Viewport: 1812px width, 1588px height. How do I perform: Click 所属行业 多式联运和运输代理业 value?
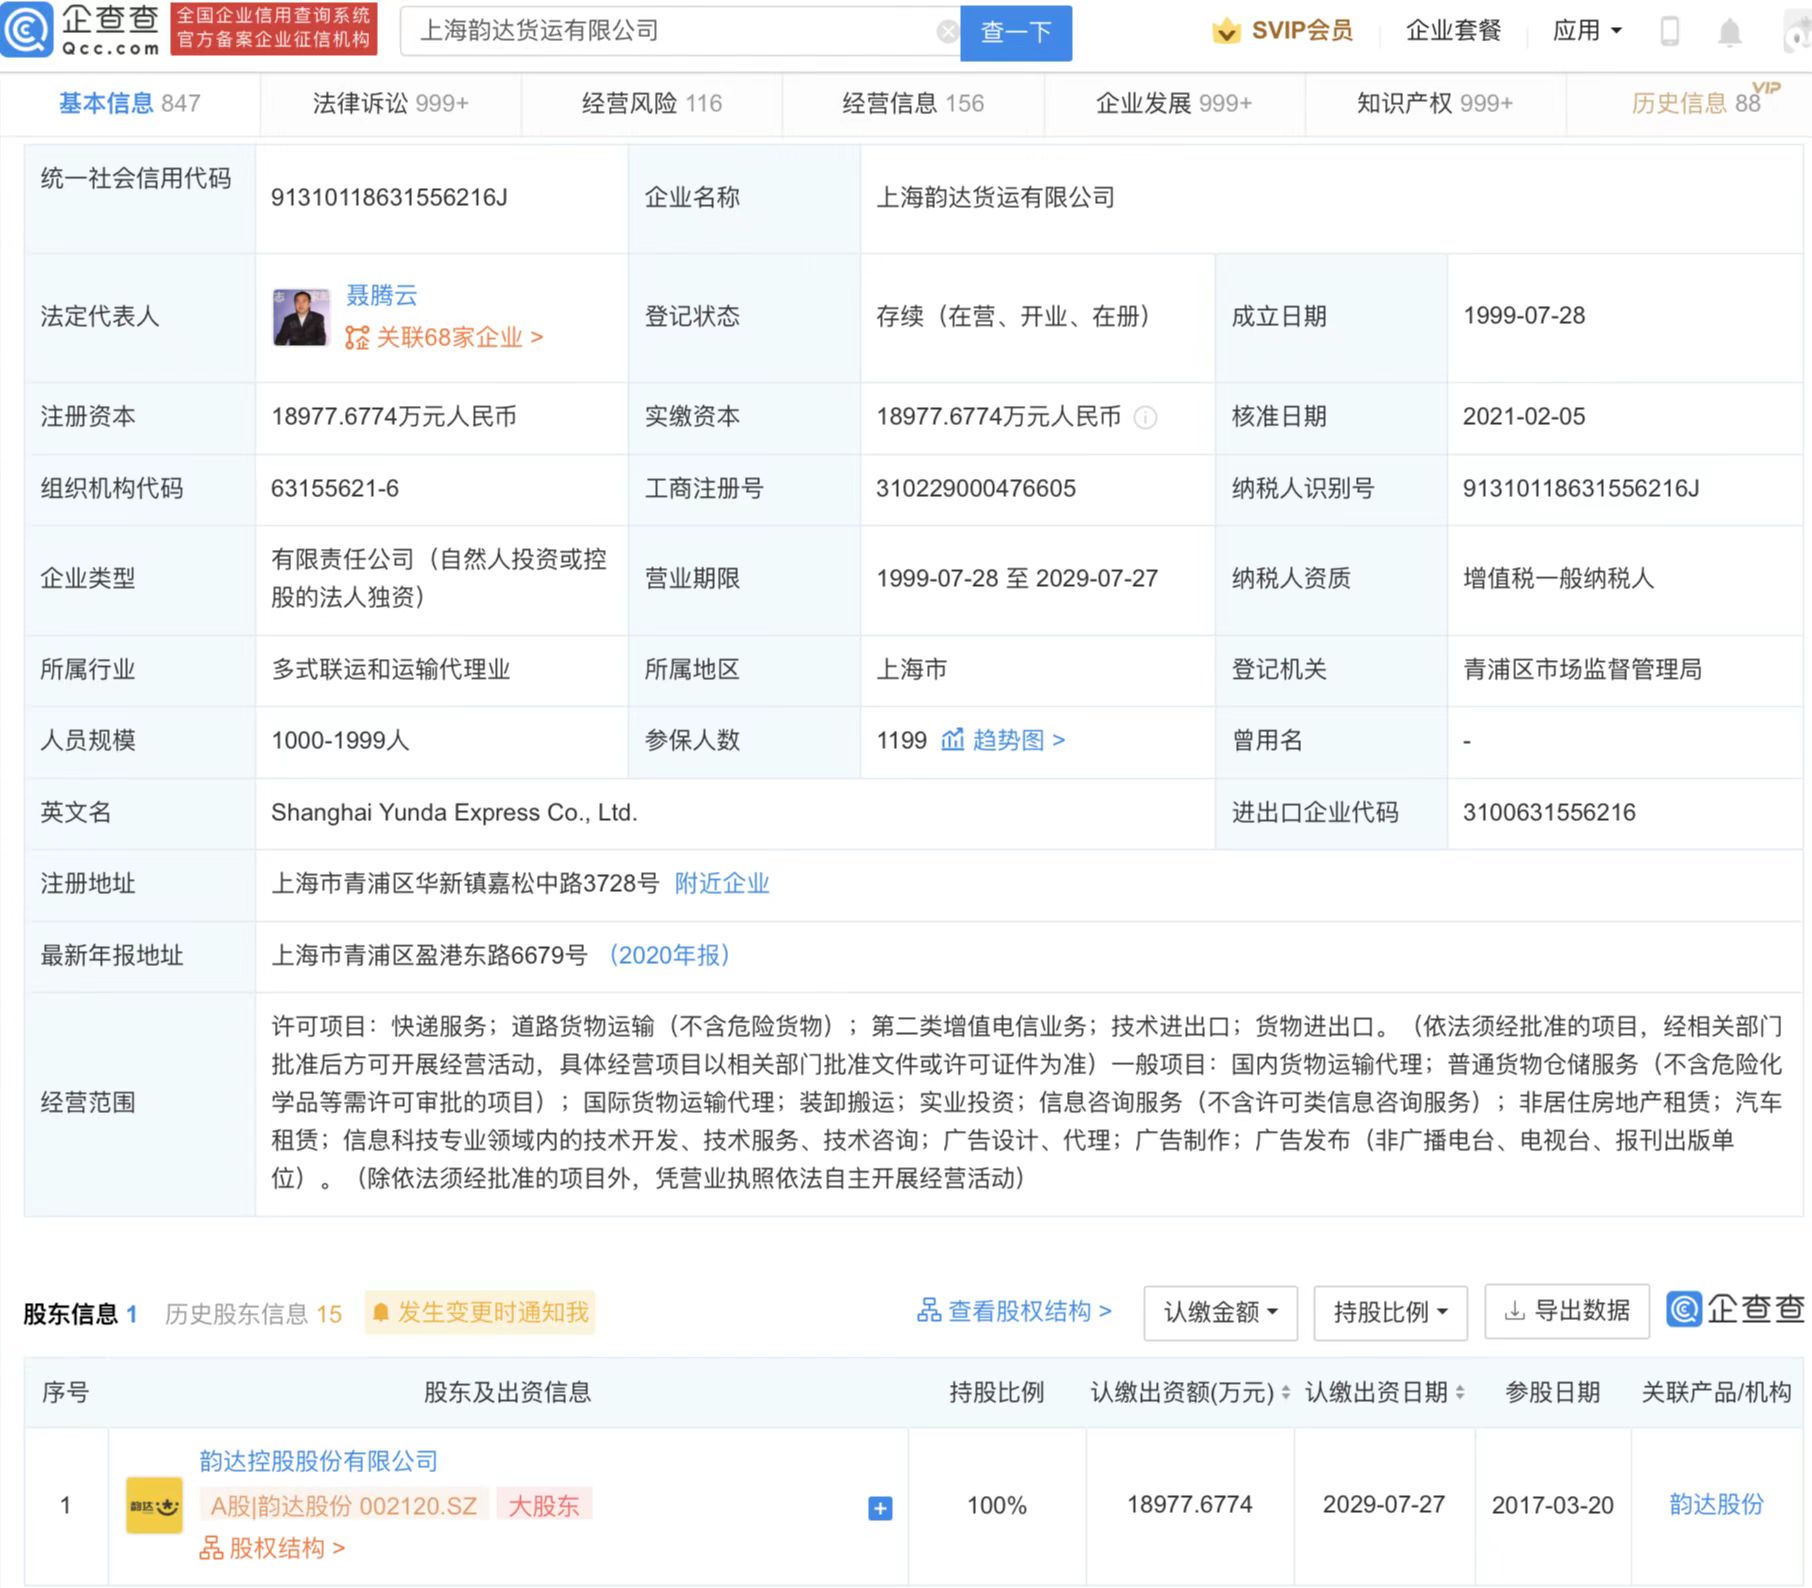point(391,669)
